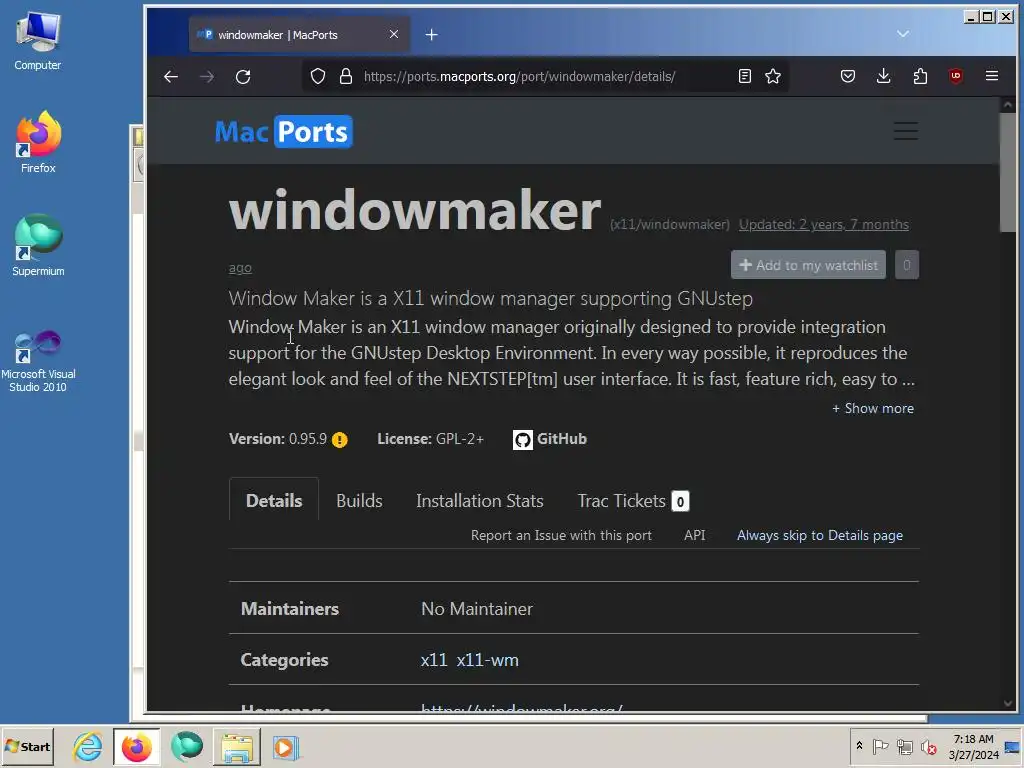Click the Updated 2 years, 7 months link
Screen dimensions: 1024x768
coord(824,225)
